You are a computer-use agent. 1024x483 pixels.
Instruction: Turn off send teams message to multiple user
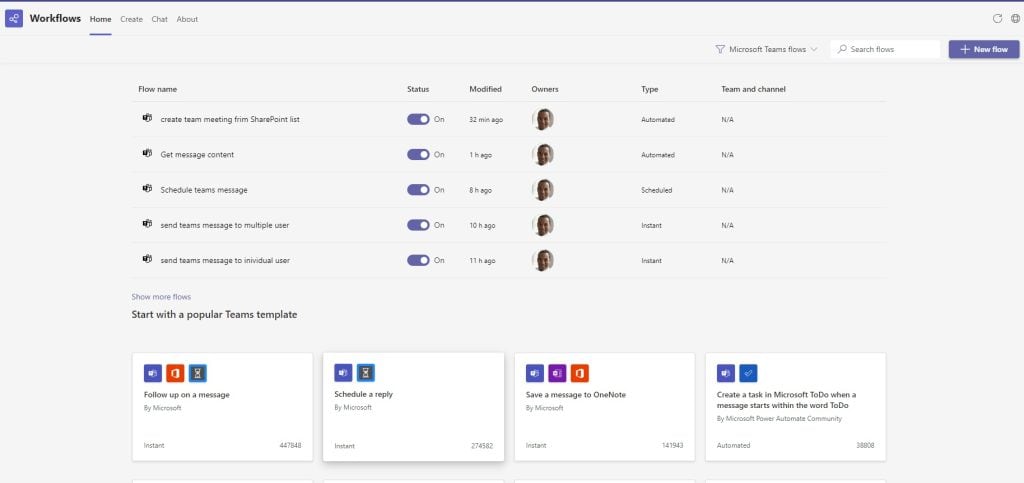[419, 225]
